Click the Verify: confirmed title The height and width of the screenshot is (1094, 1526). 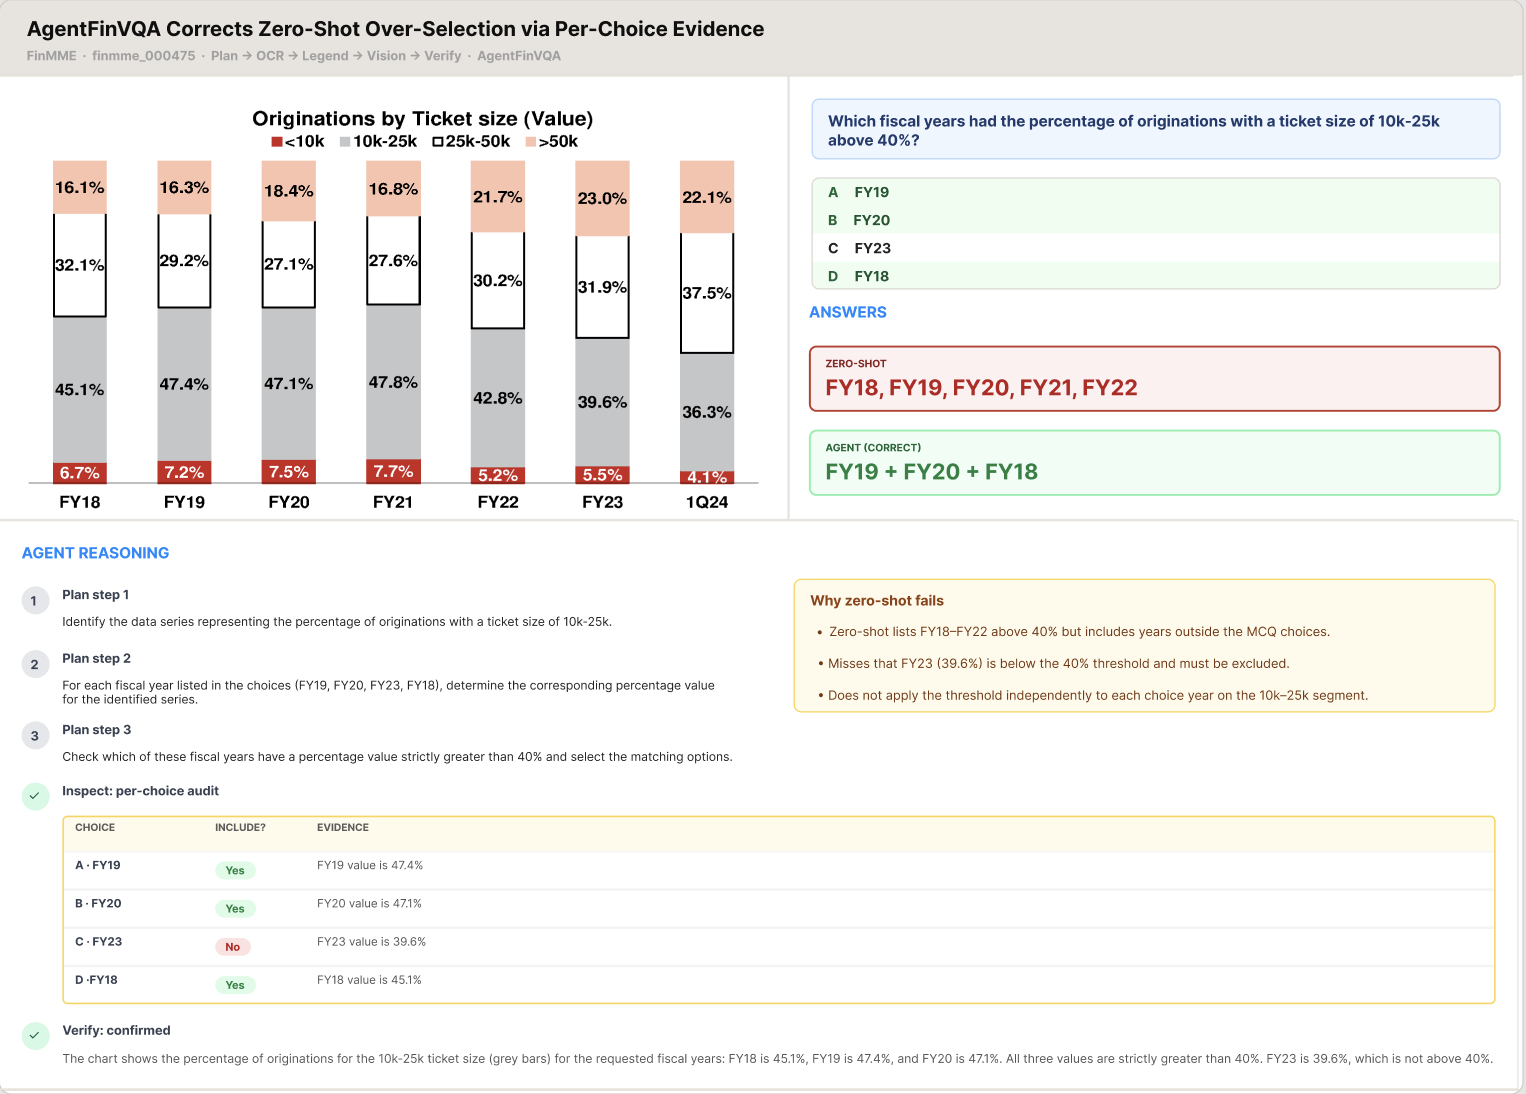pos(116,1030)
